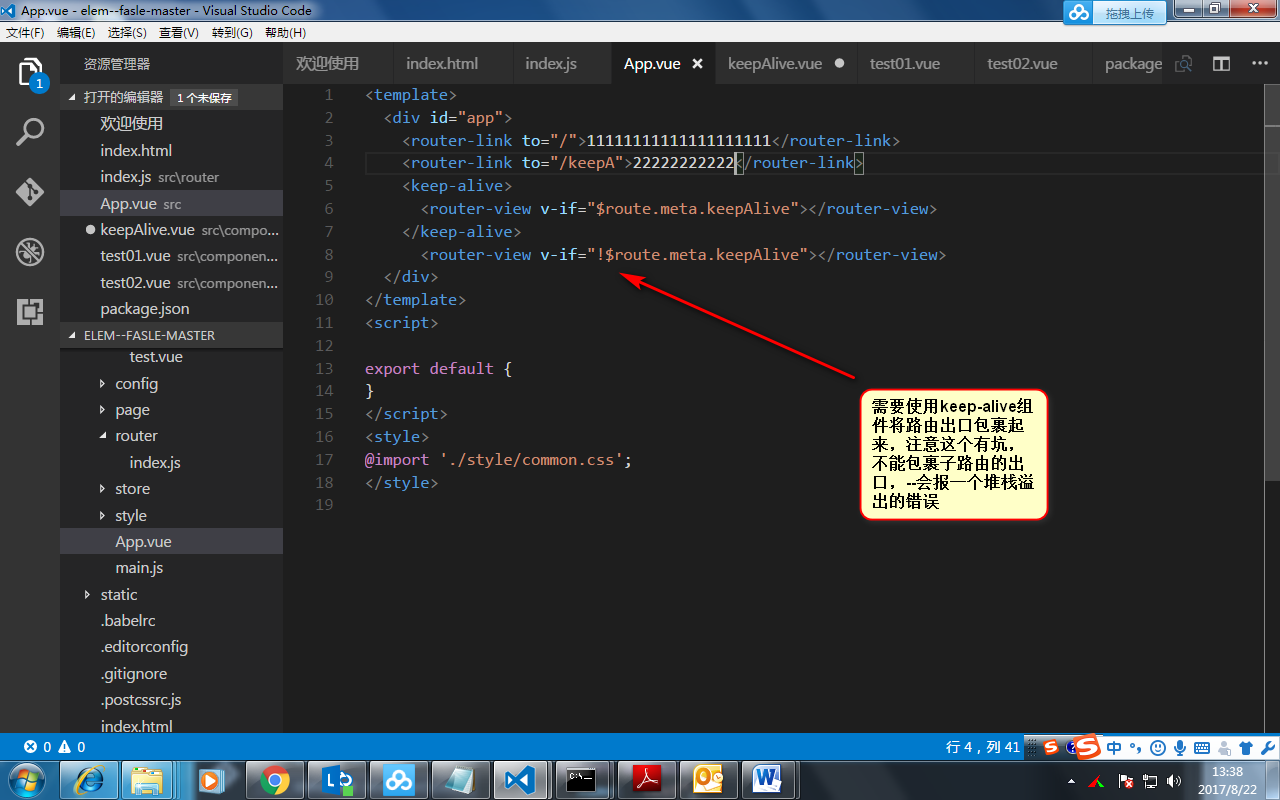Open the Extensions view in activity bar

30,312
